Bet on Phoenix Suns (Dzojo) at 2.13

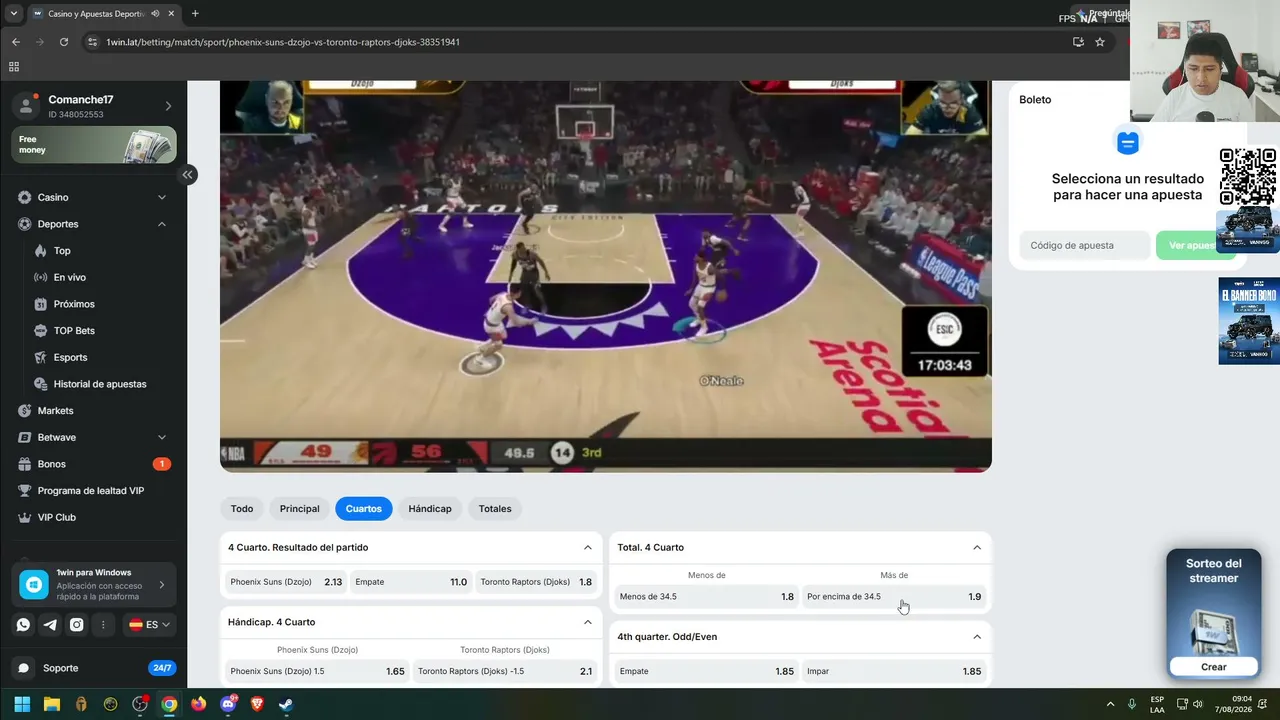click(x=285, y=582)
